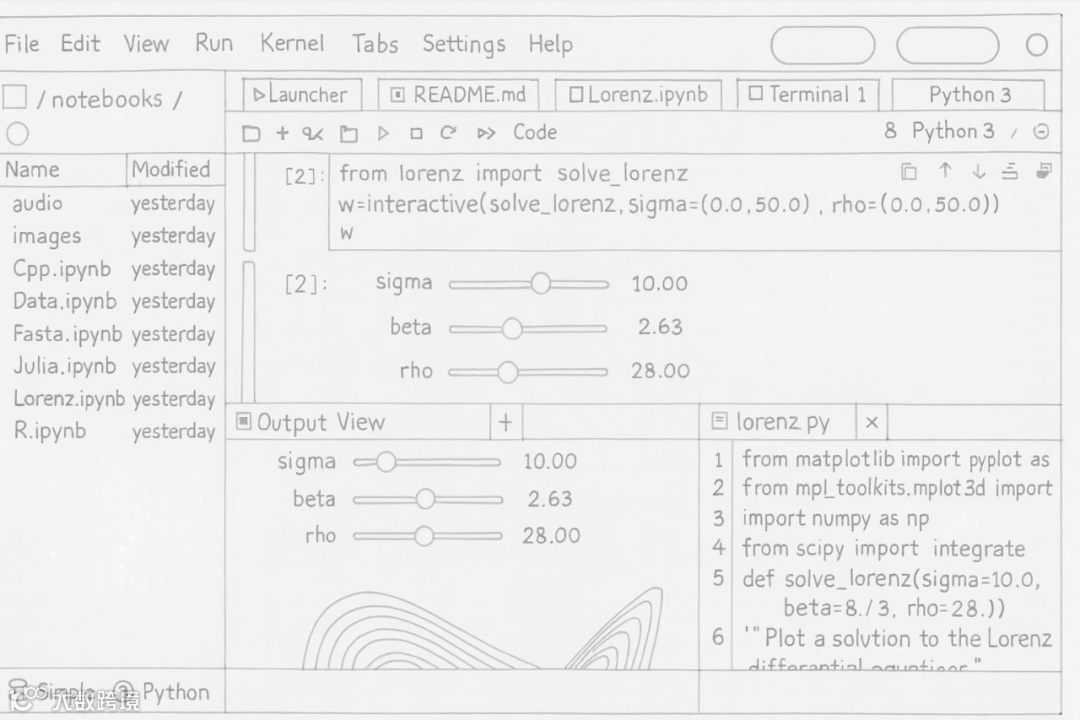This screenshot has height=720, width=1080.
Task: Click the second rounded button in top bar
Action: tap(948, 45)
